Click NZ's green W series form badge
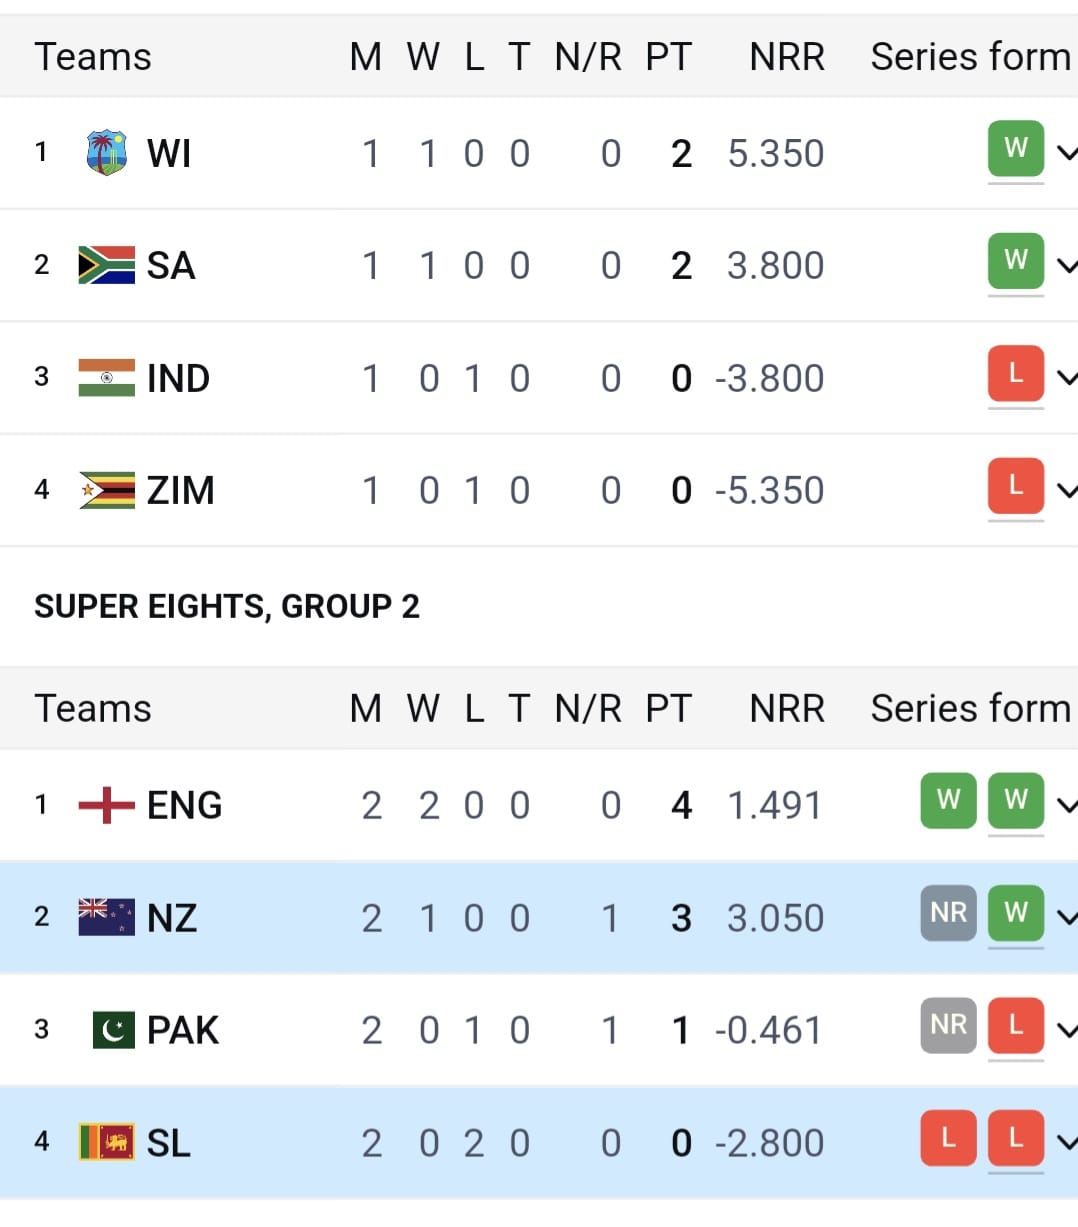This screenshot has height=1227, width=1078. (1015, 912)
